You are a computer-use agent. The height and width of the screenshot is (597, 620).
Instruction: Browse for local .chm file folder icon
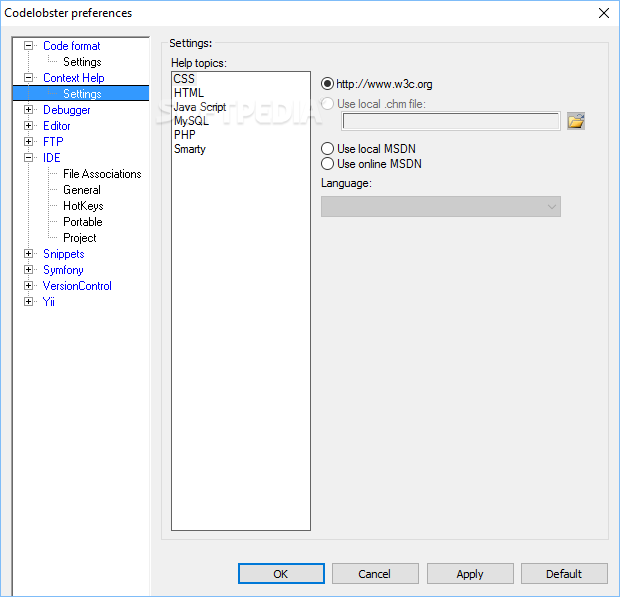click(576, 121)
